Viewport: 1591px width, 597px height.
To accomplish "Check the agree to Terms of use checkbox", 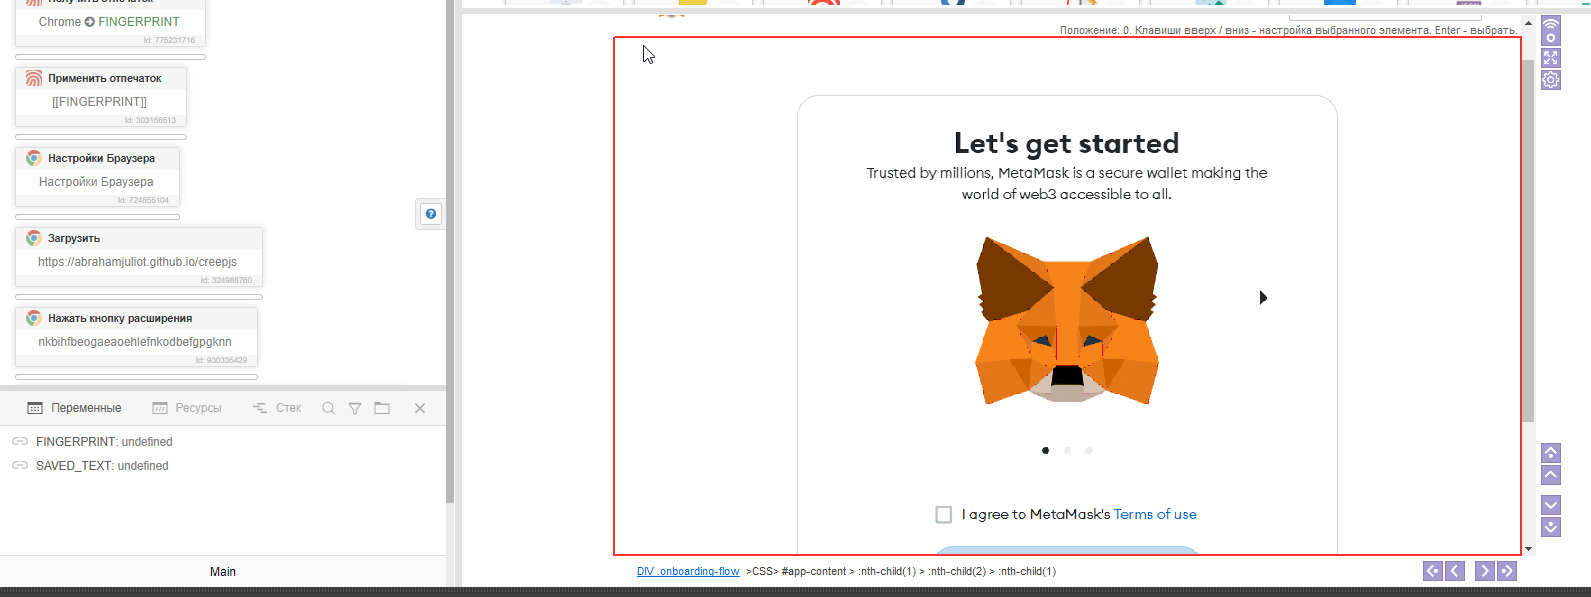I will pos(943,514).
